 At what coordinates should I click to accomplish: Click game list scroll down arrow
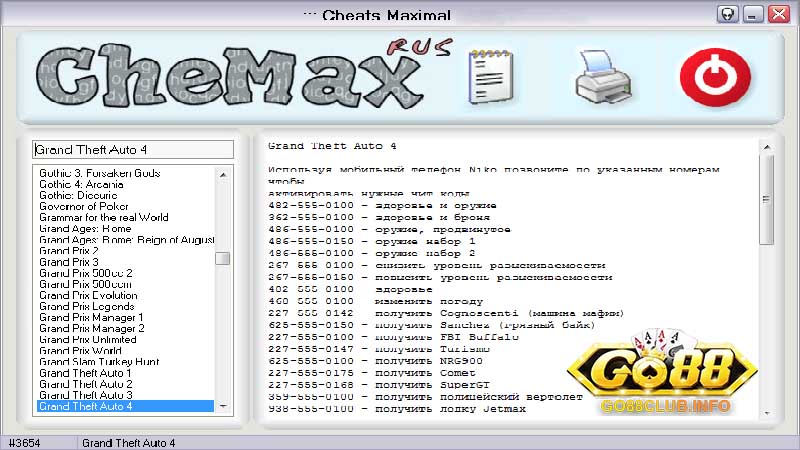(223, 406)
